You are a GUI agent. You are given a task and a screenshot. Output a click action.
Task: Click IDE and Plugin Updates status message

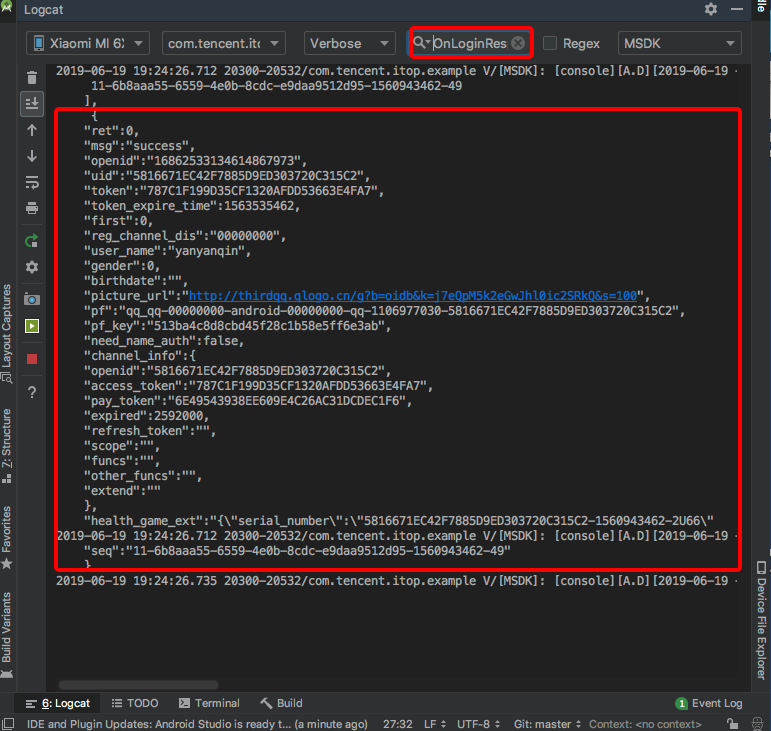[x=197, y=724]
